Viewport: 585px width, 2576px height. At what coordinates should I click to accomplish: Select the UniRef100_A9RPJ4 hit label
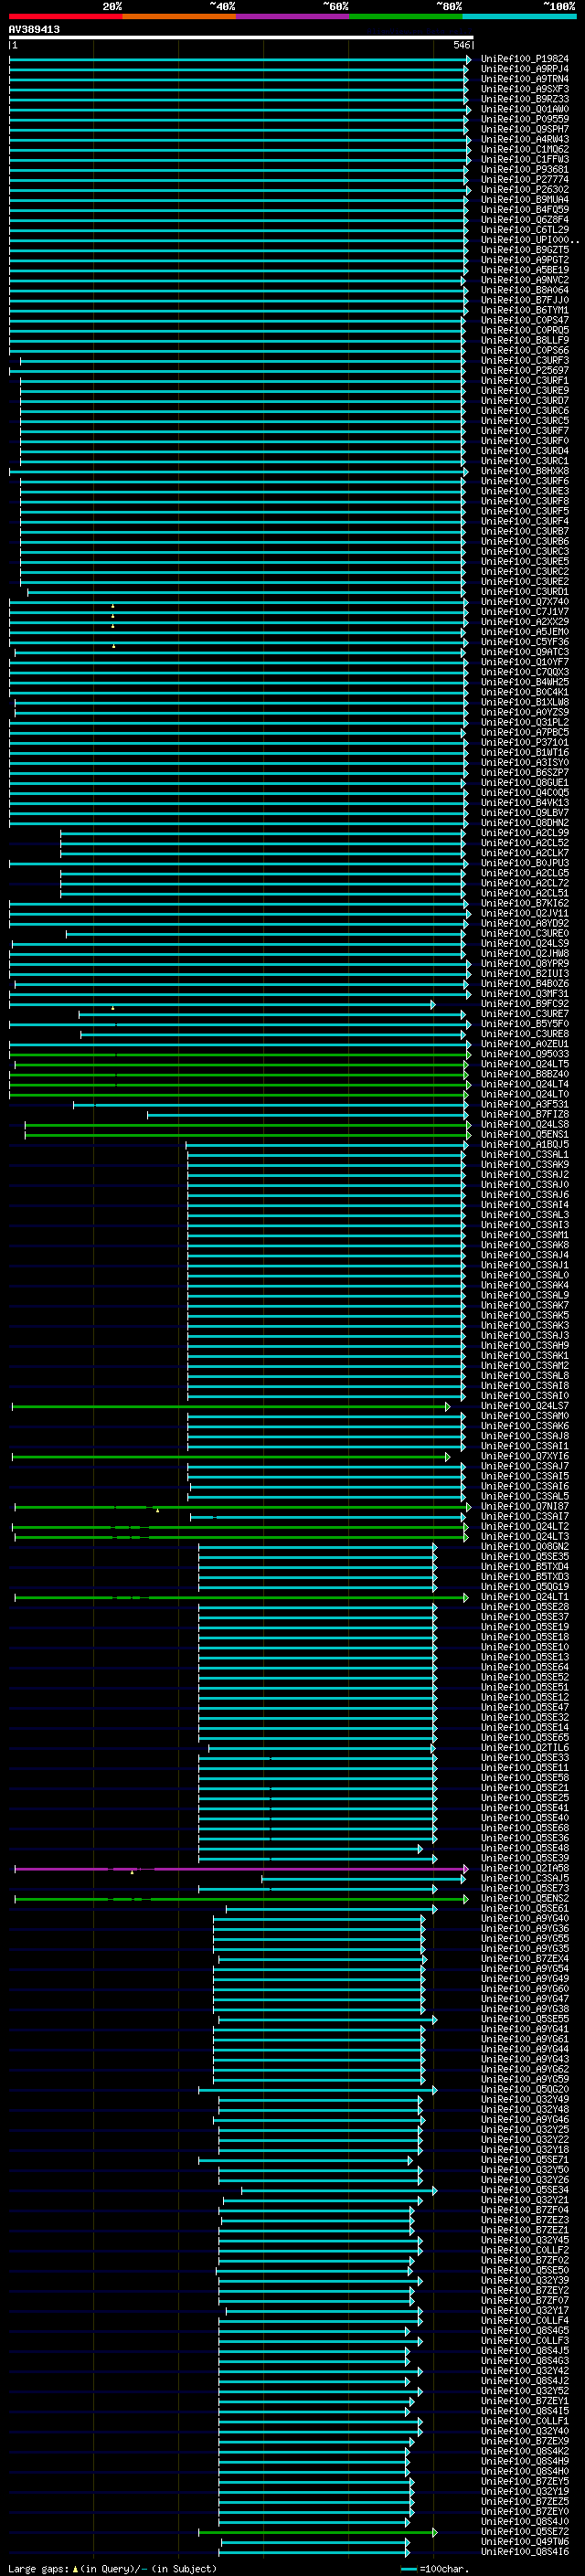pyautogui.click(x=525, y=69)
